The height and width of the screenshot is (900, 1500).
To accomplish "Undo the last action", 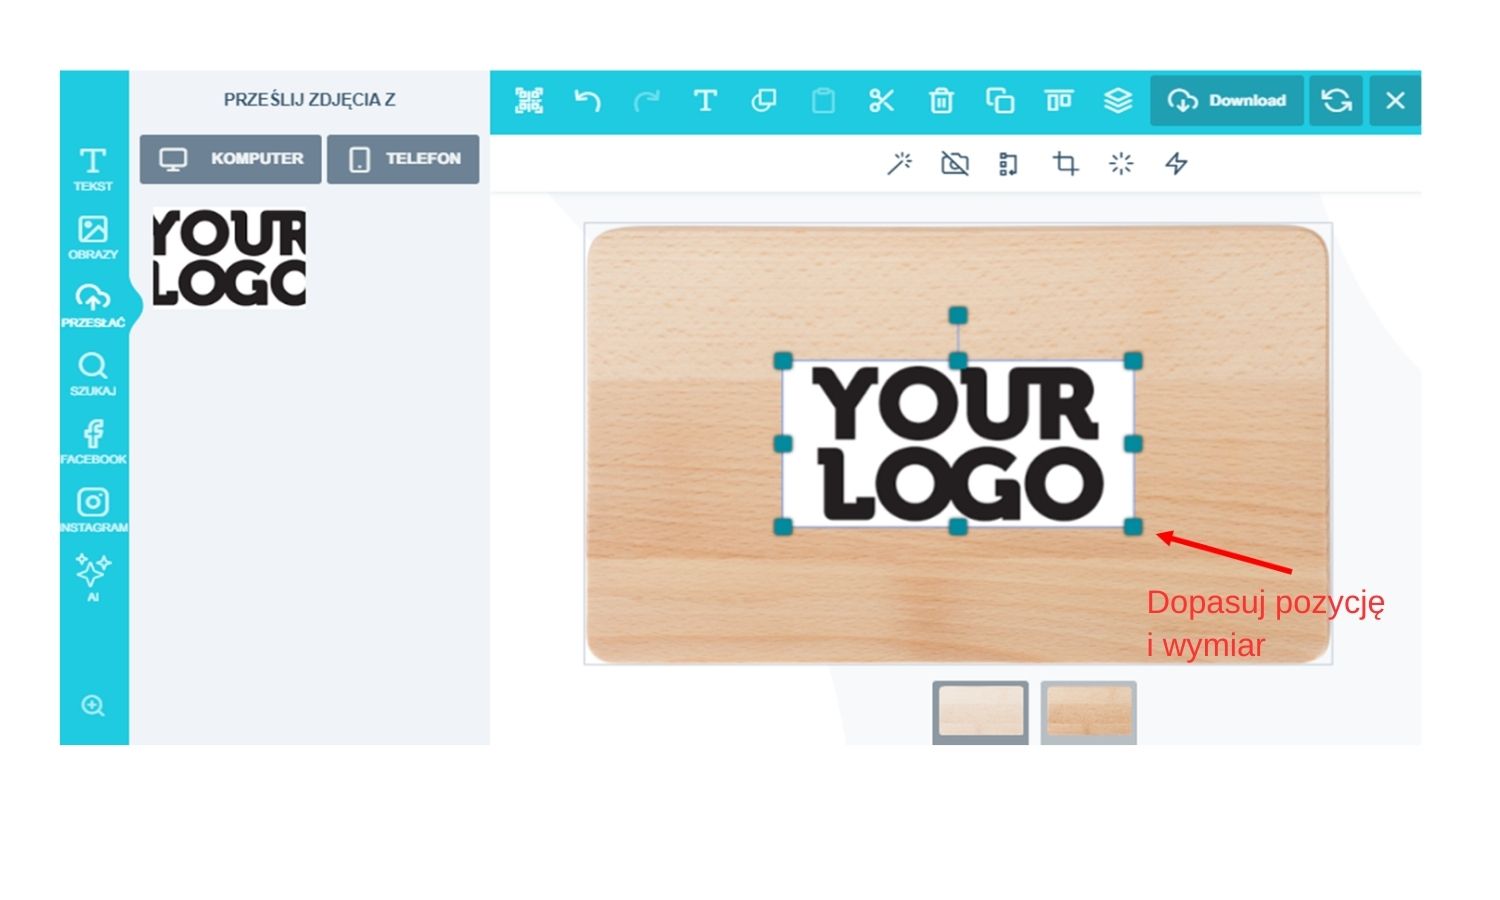I will [x=587, y=101].
